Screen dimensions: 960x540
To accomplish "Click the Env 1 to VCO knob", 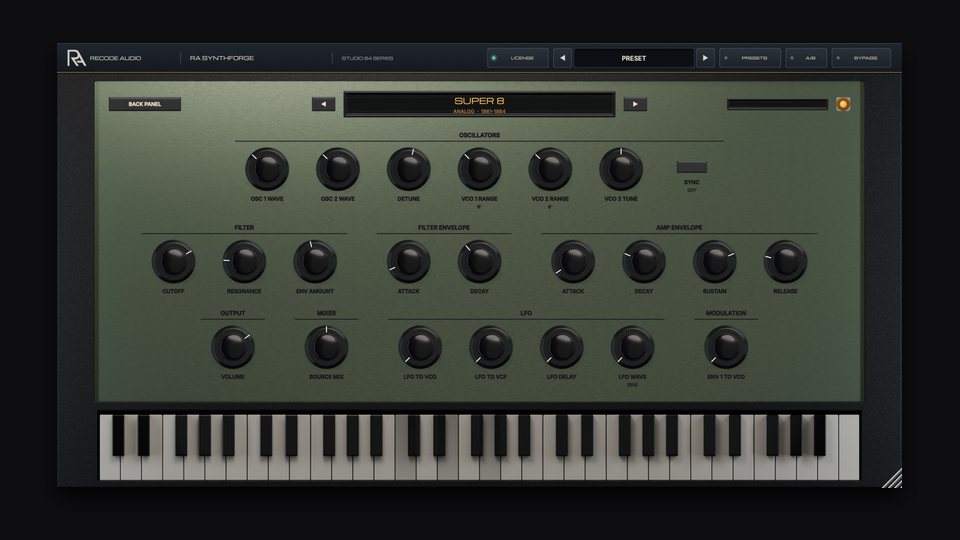I will tap(726, 347).
